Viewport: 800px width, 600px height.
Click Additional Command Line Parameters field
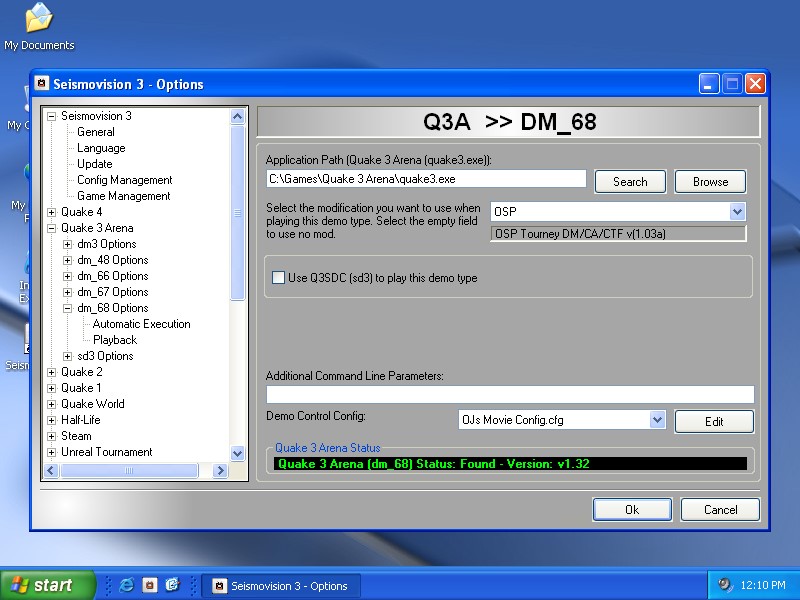(509, 394)
